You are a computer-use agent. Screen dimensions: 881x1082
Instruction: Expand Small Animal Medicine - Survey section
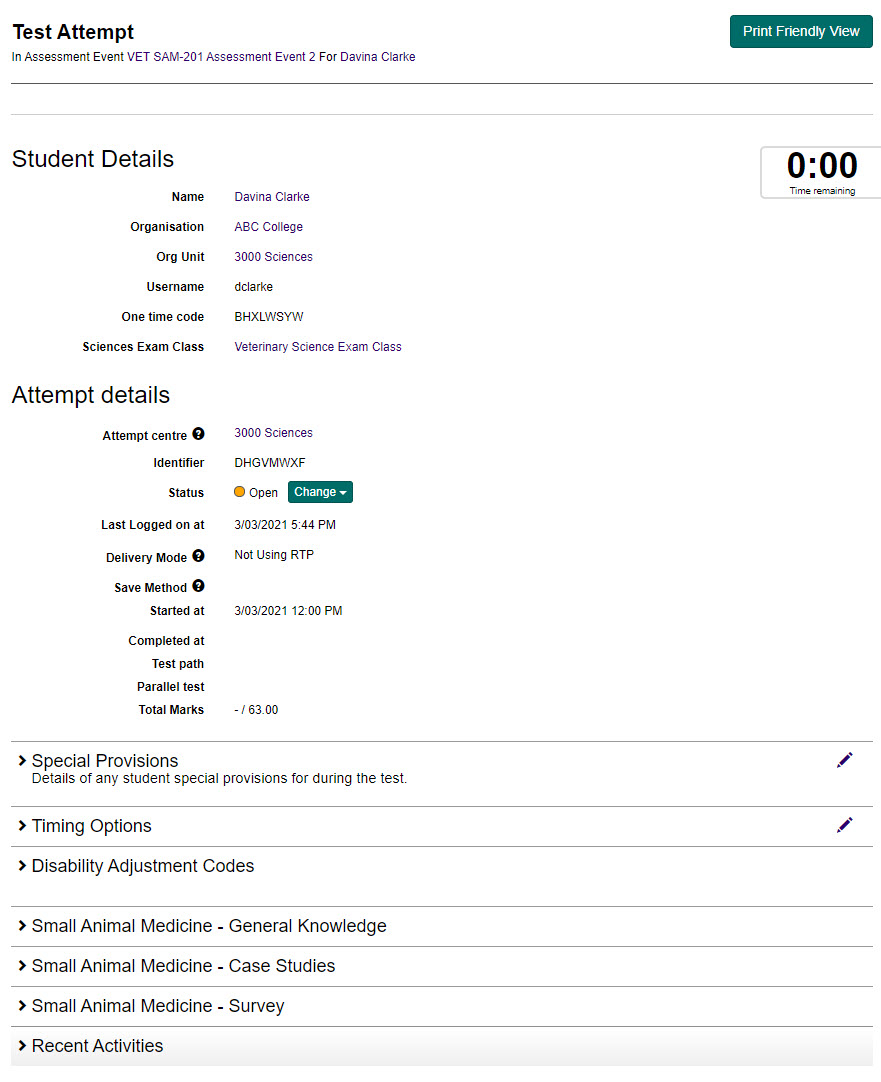pyautogui.click(x=157, y=1006)
